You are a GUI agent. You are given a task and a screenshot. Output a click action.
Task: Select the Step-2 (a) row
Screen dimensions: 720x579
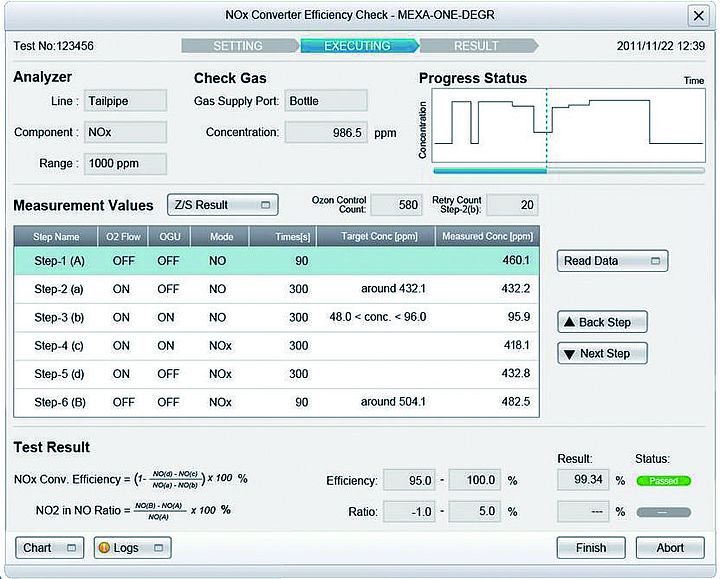276,289
